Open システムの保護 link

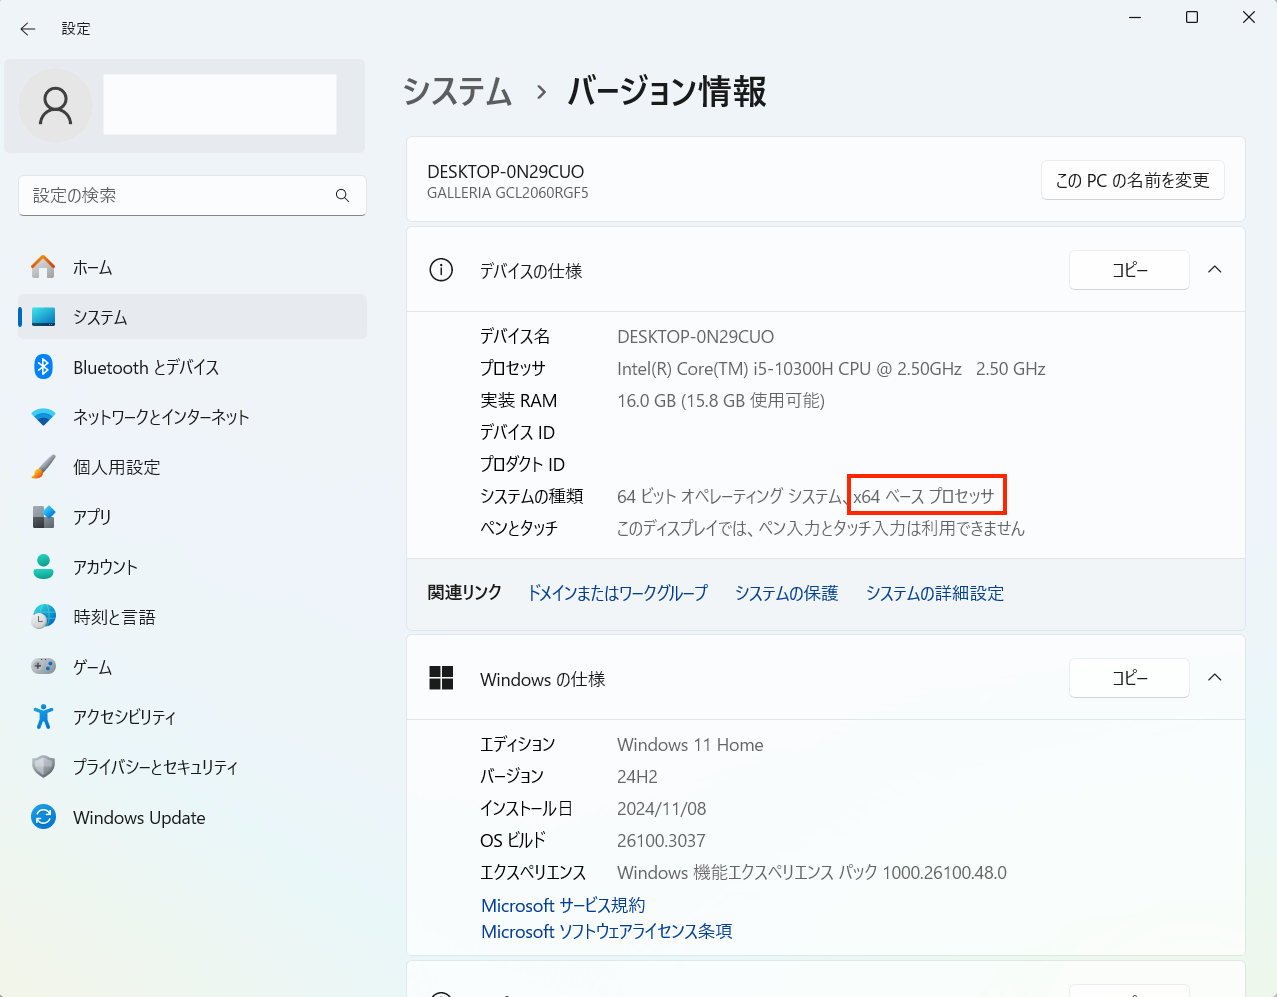point(787,593)
